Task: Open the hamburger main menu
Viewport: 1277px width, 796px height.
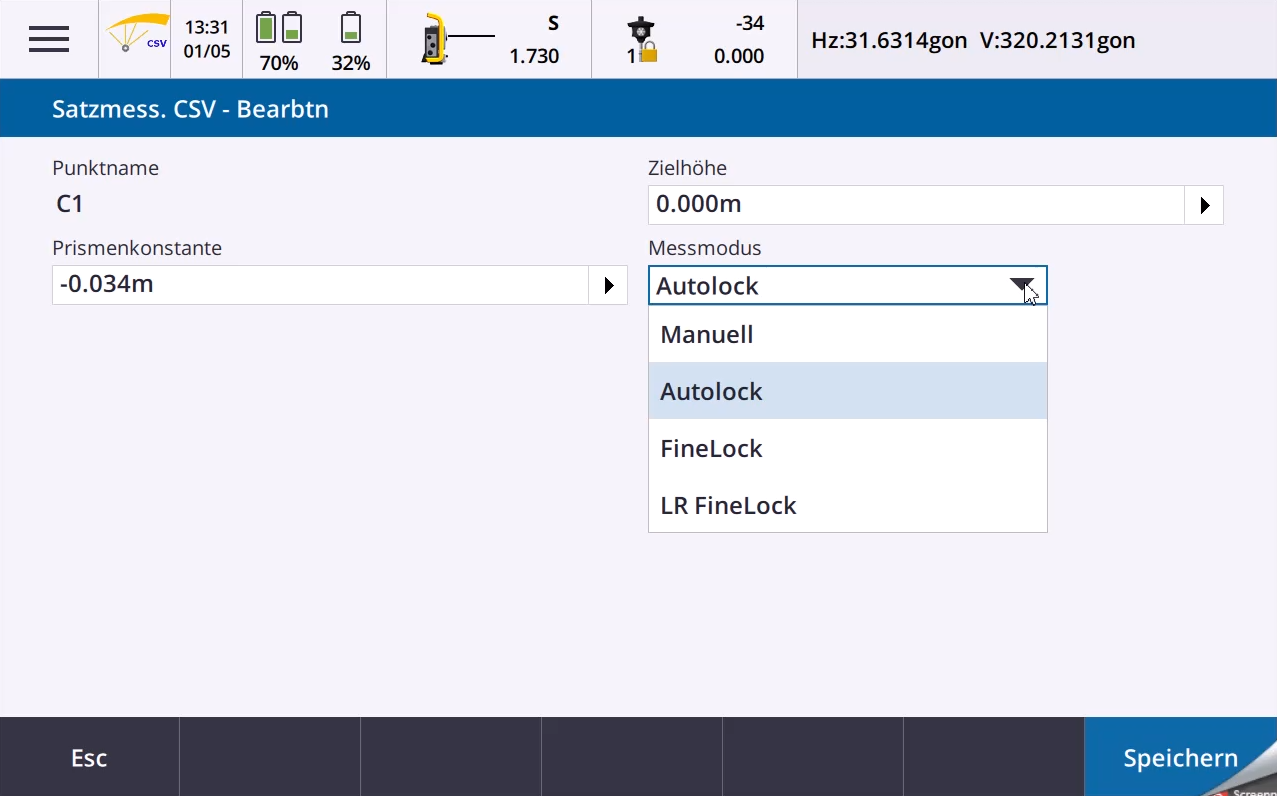Action: [48, 39]
